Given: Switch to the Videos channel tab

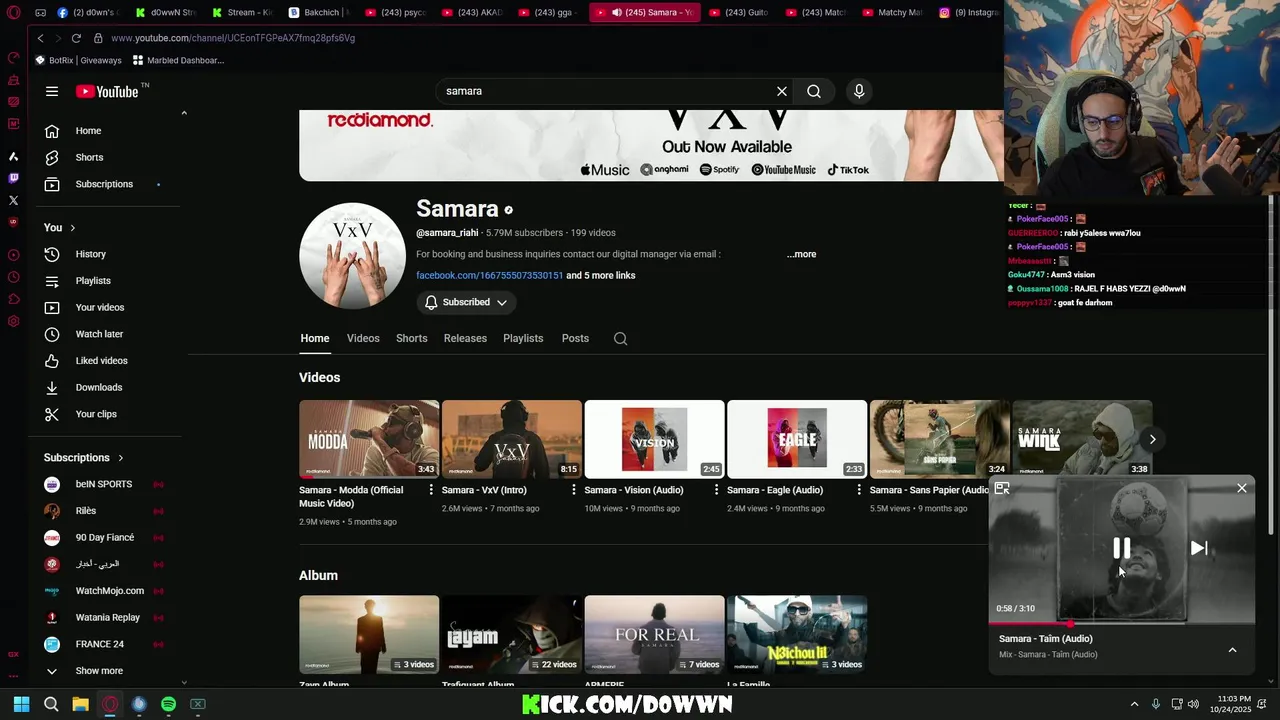Looking at the screenshot, I should point(363,338).
